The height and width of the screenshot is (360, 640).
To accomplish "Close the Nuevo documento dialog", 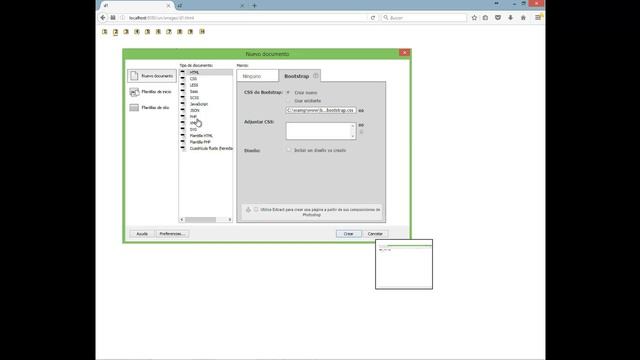I will point(404,53).
